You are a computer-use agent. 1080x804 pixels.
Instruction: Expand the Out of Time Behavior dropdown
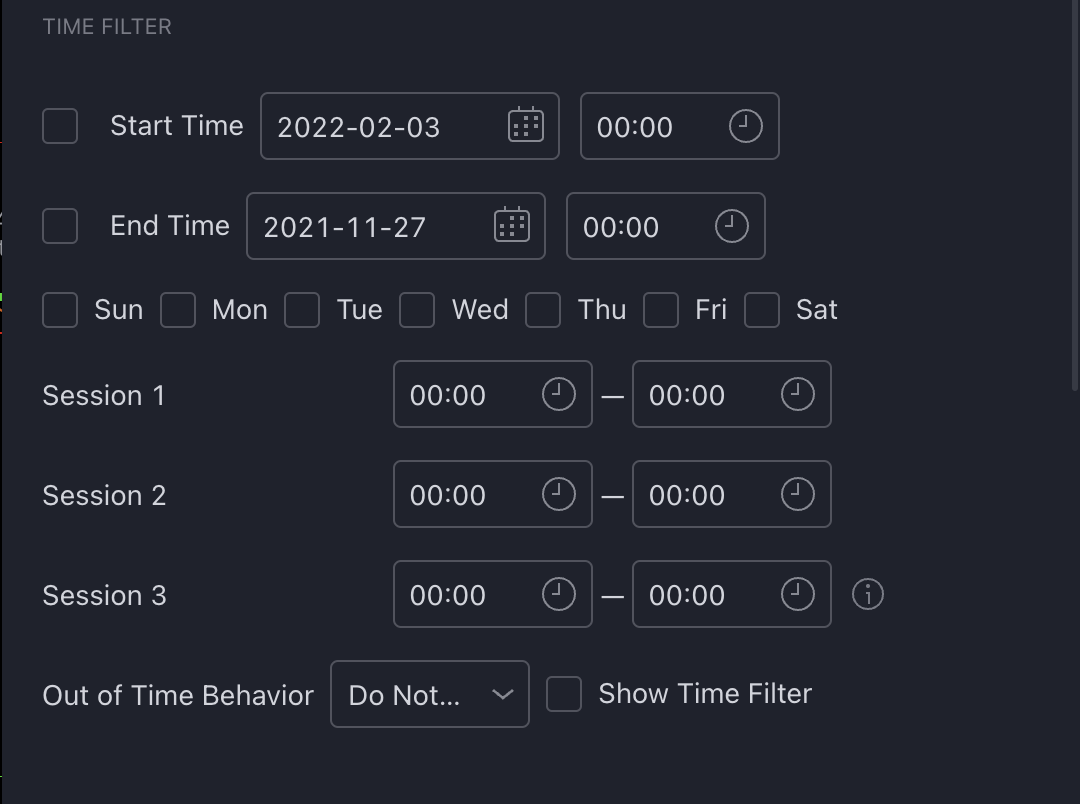pyautogui.click(x=429, y=694)
